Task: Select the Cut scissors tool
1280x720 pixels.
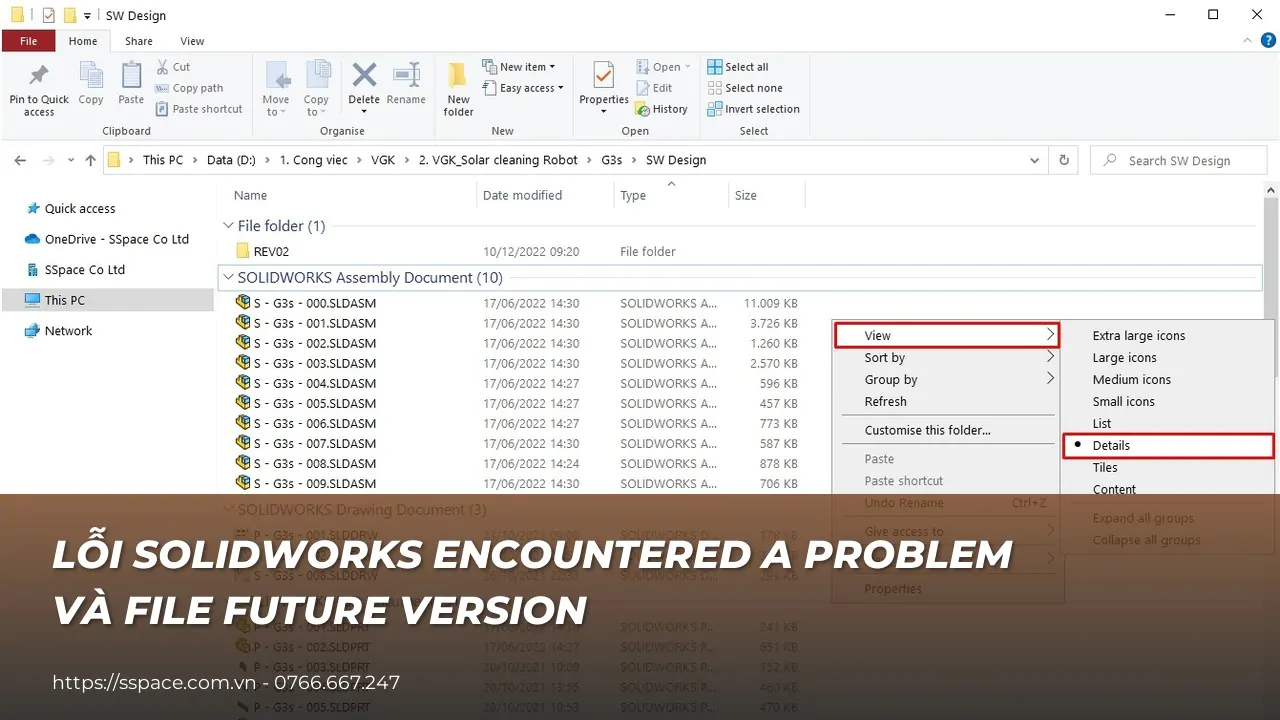Action: pyautogui.click(x=173, y=67)
